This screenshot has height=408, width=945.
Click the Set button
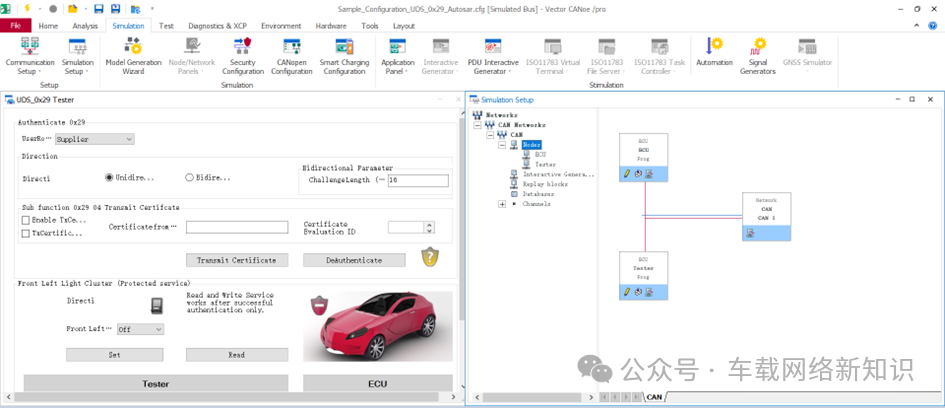pyautogui.click(x=115, y=355)
